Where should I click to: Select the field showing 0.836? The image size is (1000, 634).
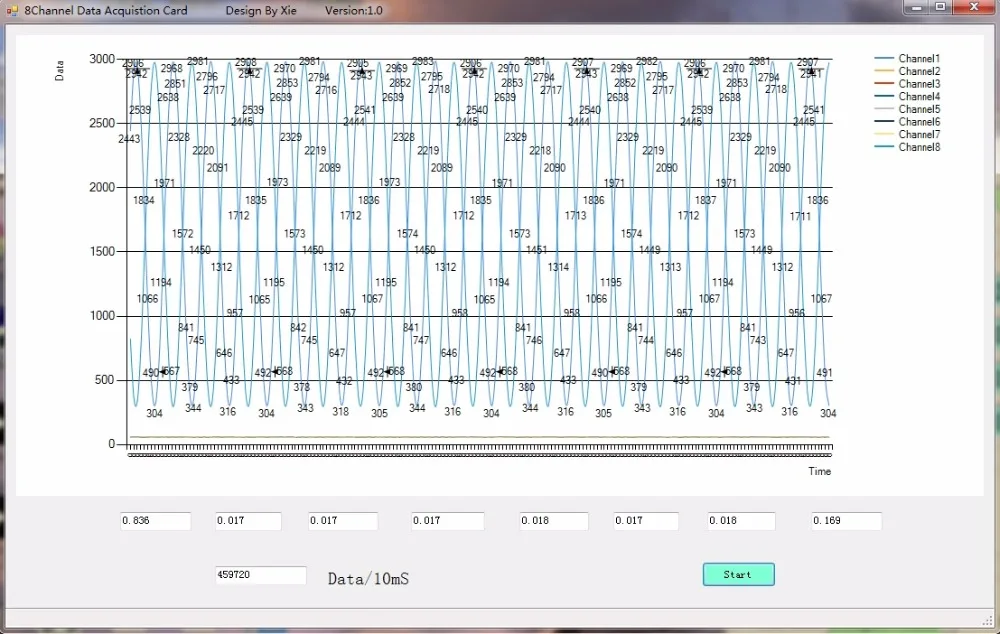[156, 520]
